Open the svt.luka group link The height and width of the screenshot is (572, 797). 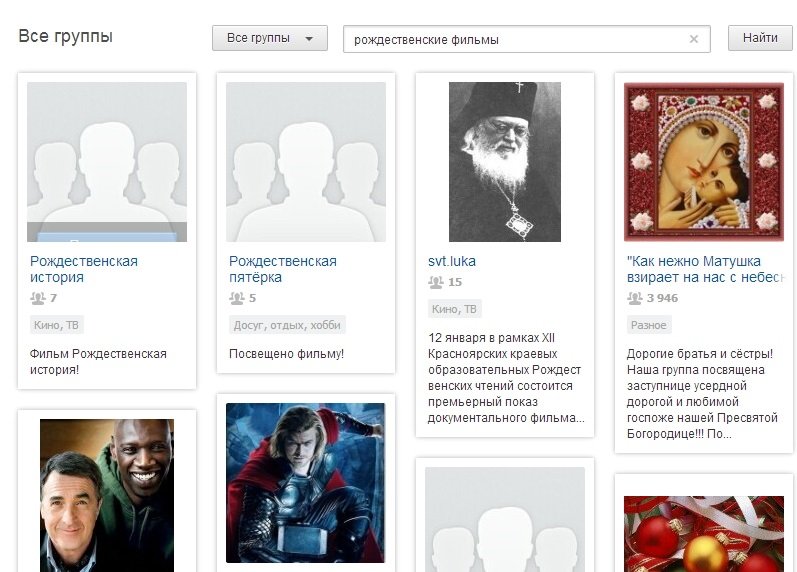(x=452, y=261)
